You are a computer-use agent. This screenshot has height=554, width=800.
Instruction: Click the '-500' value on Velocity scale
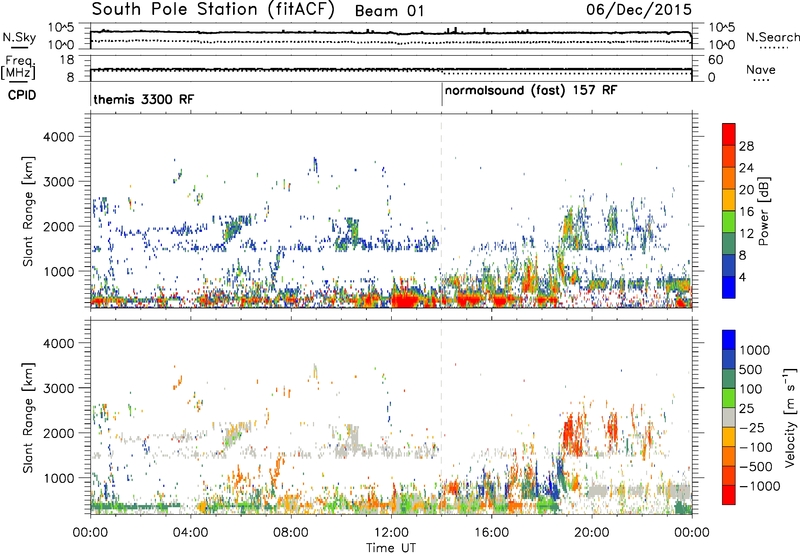tap(755, 466)
